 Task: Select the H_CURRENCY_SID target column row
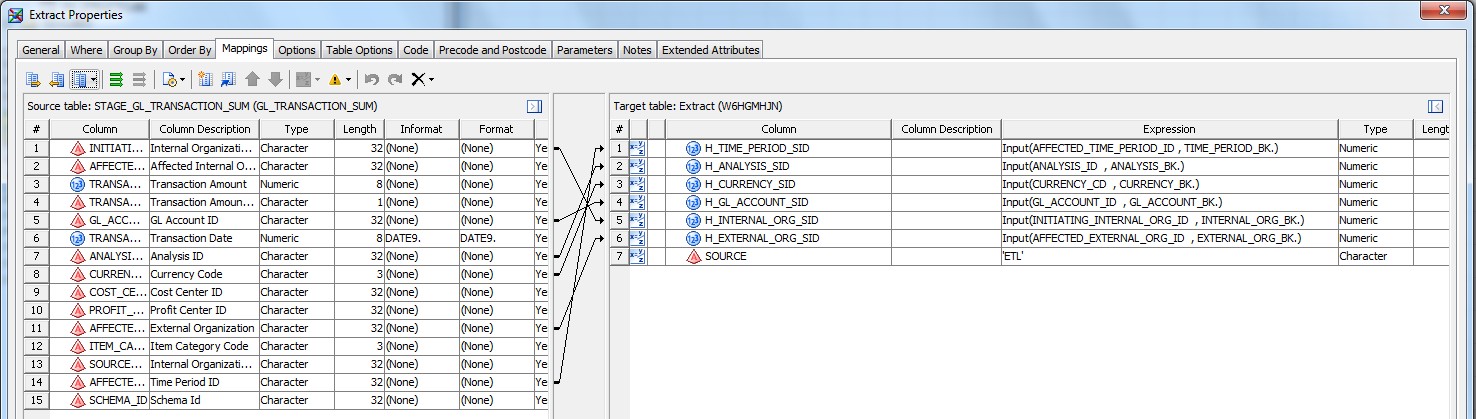[750, 184]
